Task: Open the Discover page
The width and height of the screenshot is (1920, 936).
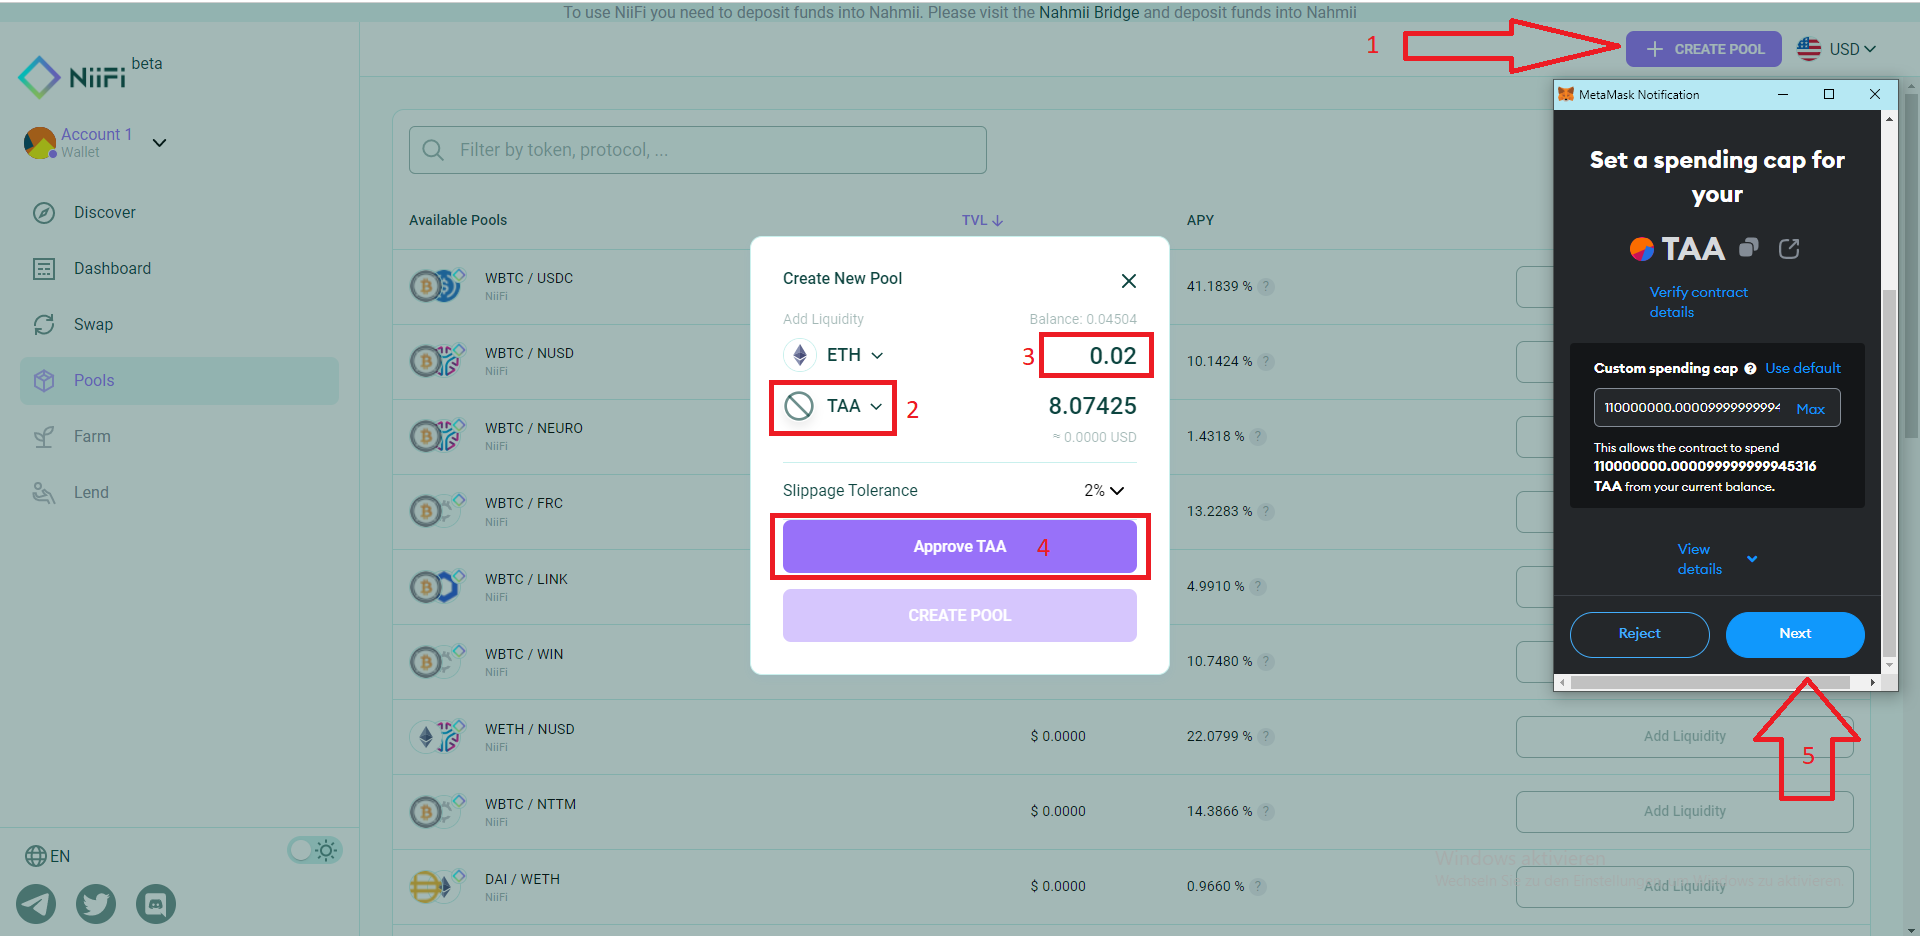Action: click(105, 212)
